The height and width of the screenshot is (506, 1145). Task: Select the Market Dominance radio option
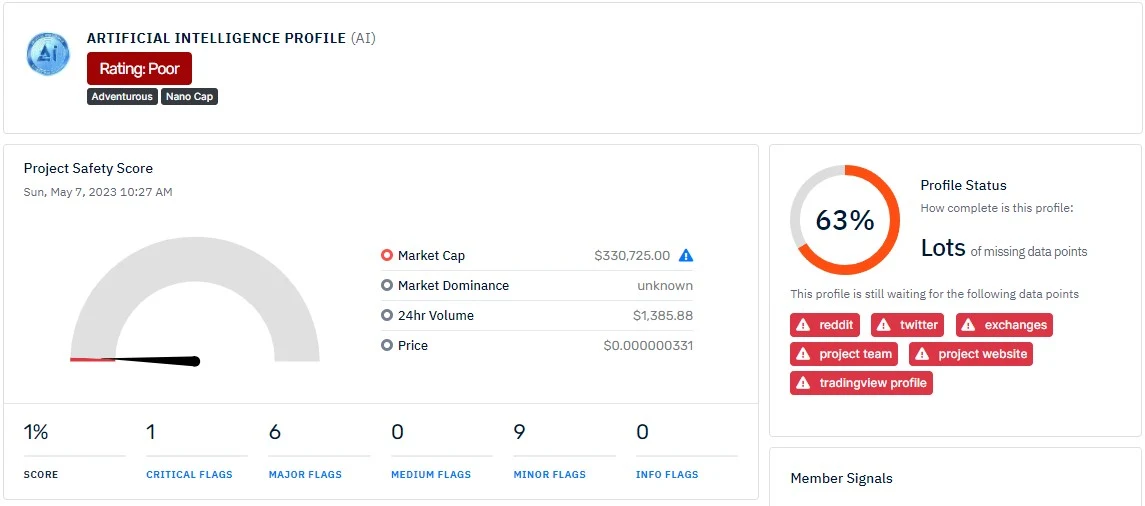[x=387, y=285]
